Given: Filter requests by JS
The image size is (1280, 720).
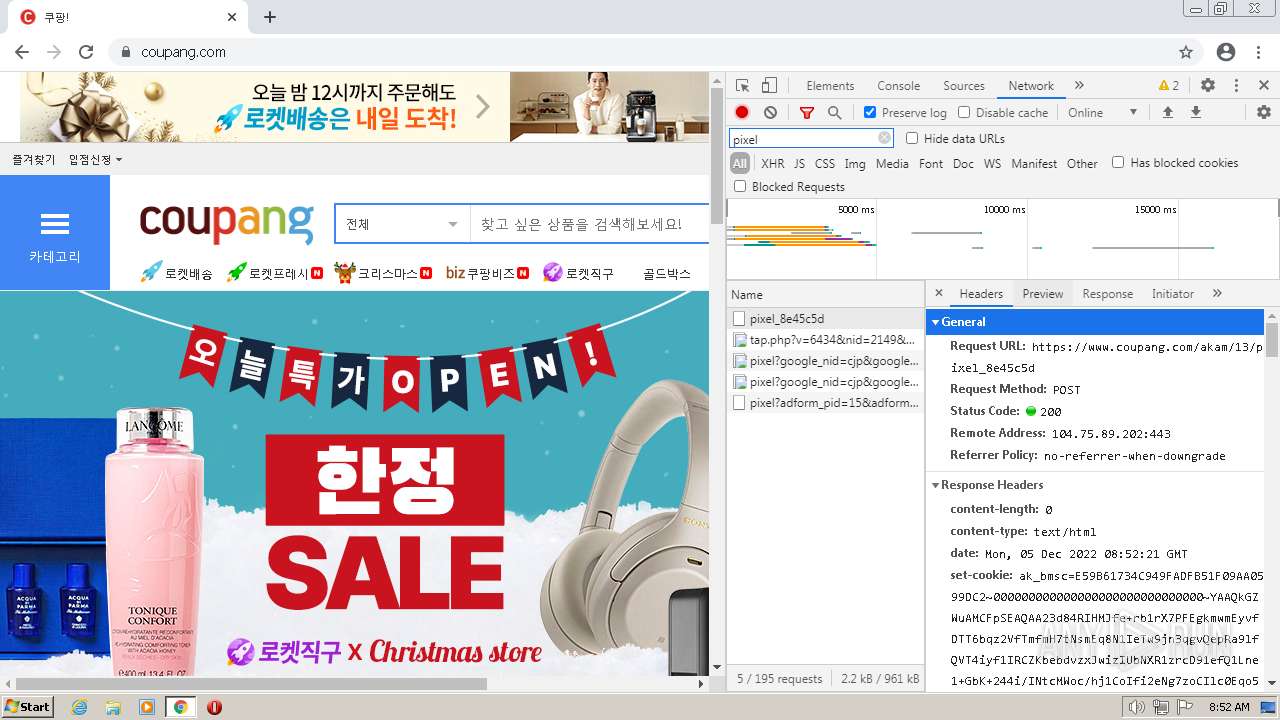Looking at the screenshot, I should click(799, 164).
